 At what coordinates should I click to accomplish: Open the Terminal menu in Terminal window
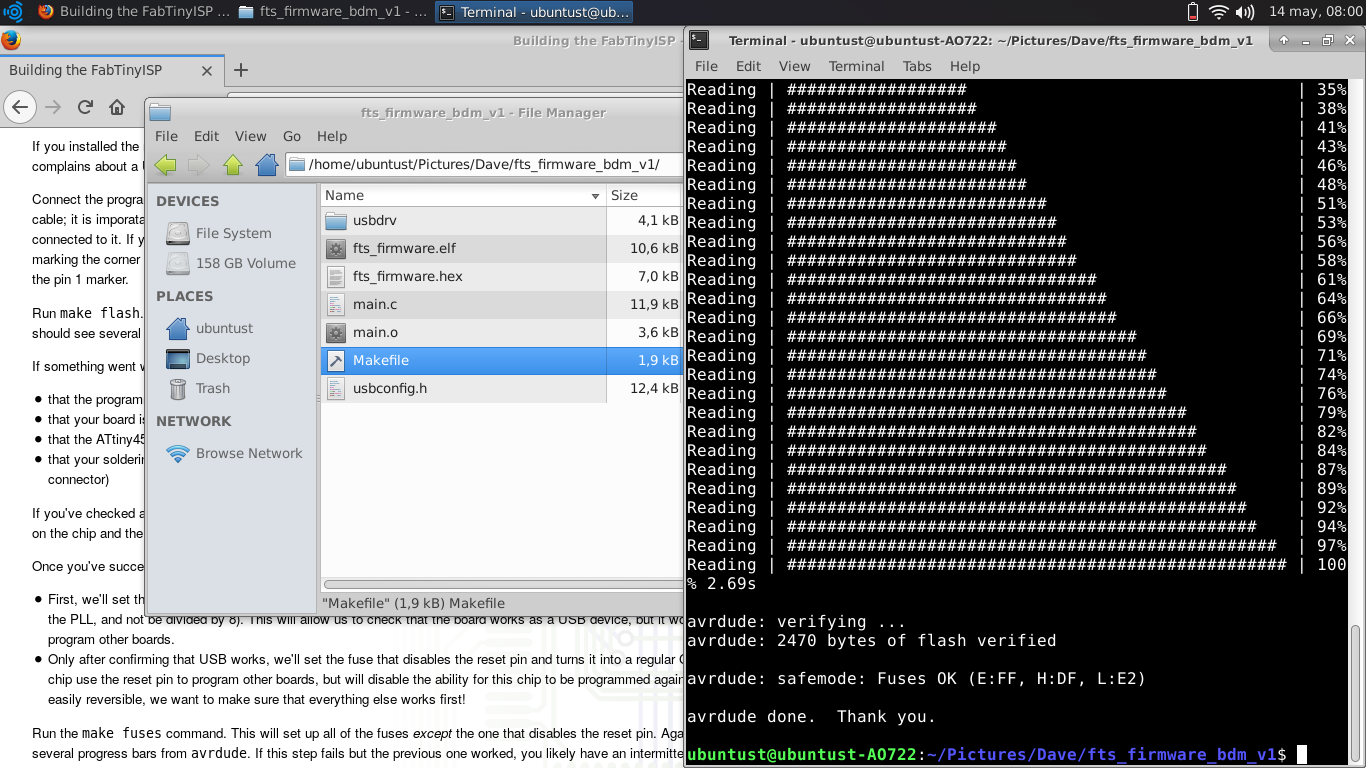coord(856,66)
